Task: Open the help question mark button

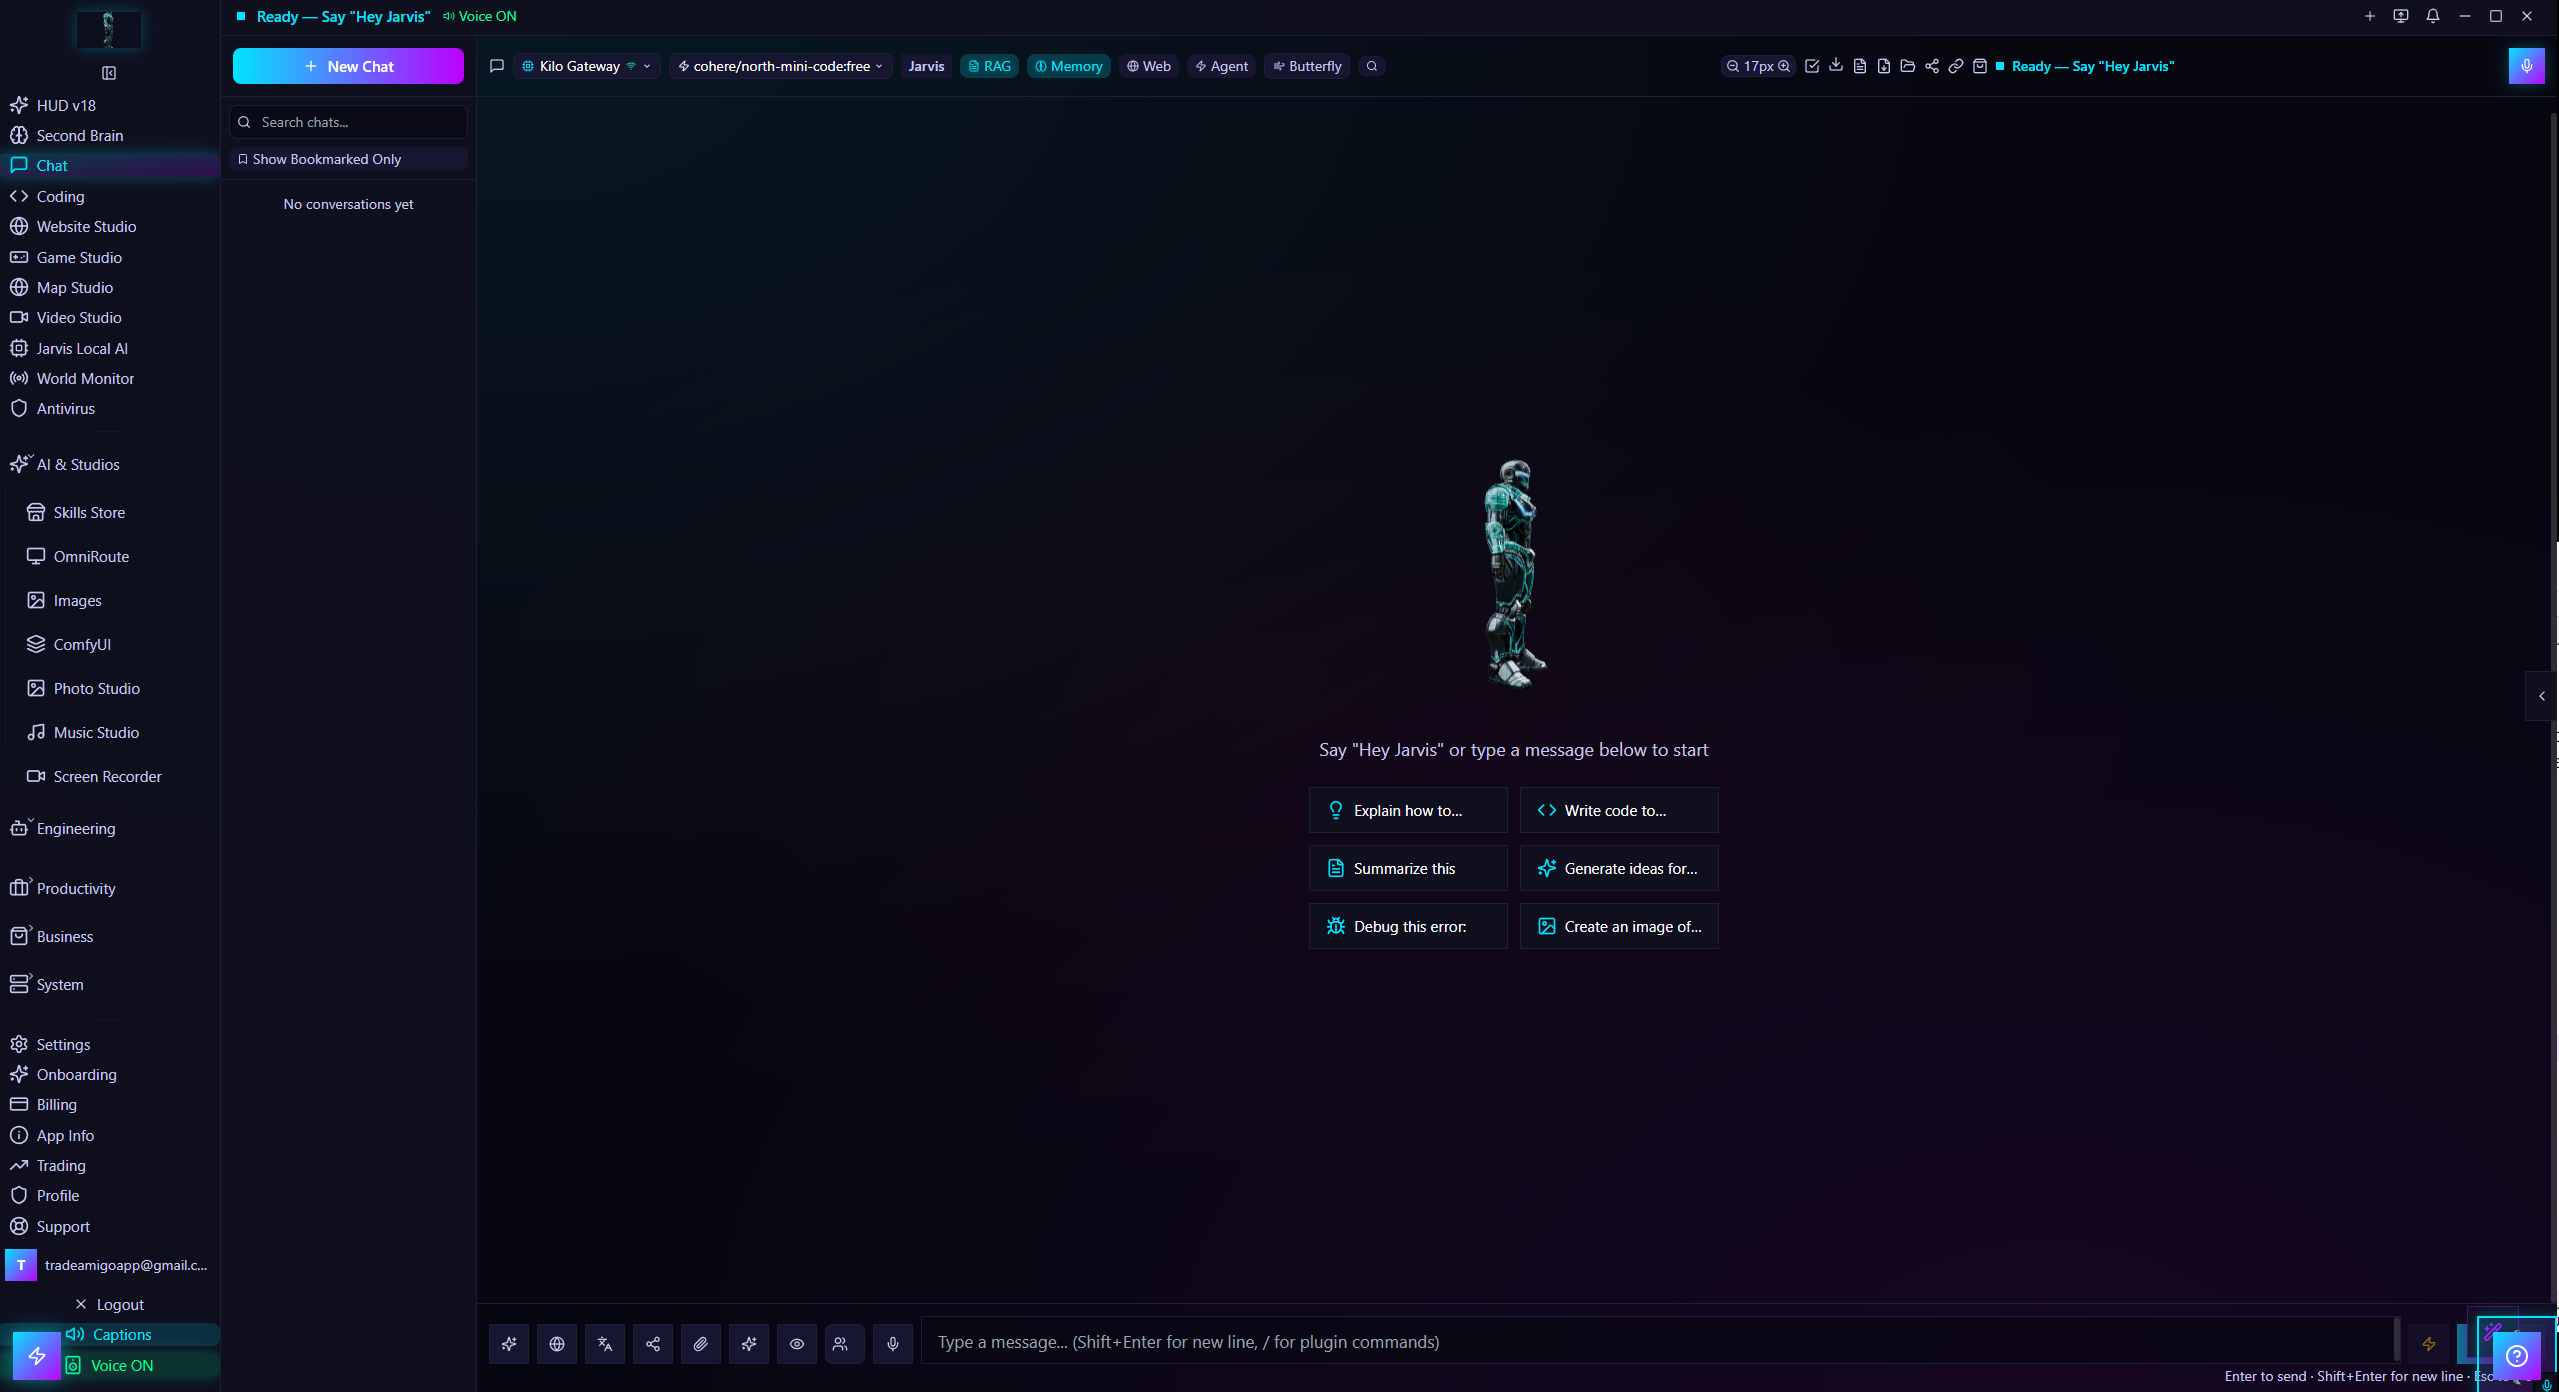Action: click(2517, 1356)
